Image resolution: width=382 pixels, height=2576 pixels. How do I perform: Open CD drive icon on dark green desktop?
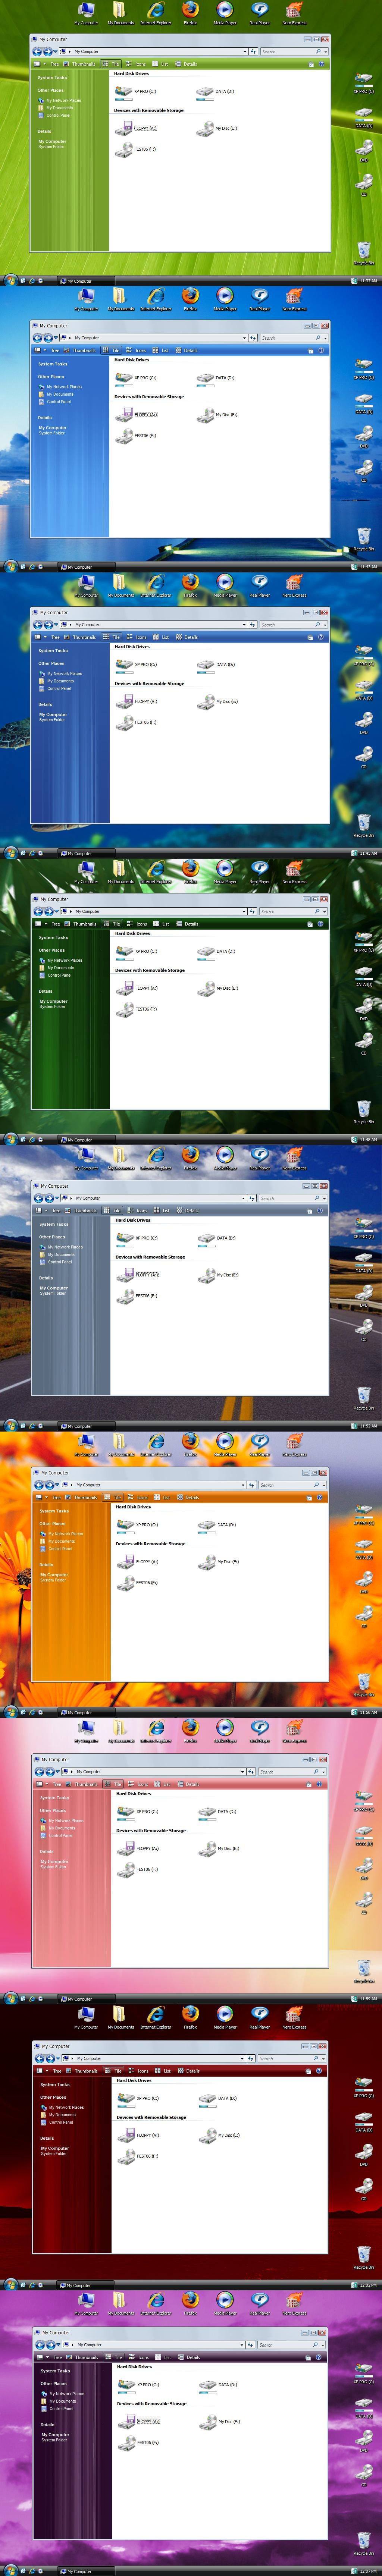pos(364,1044)
